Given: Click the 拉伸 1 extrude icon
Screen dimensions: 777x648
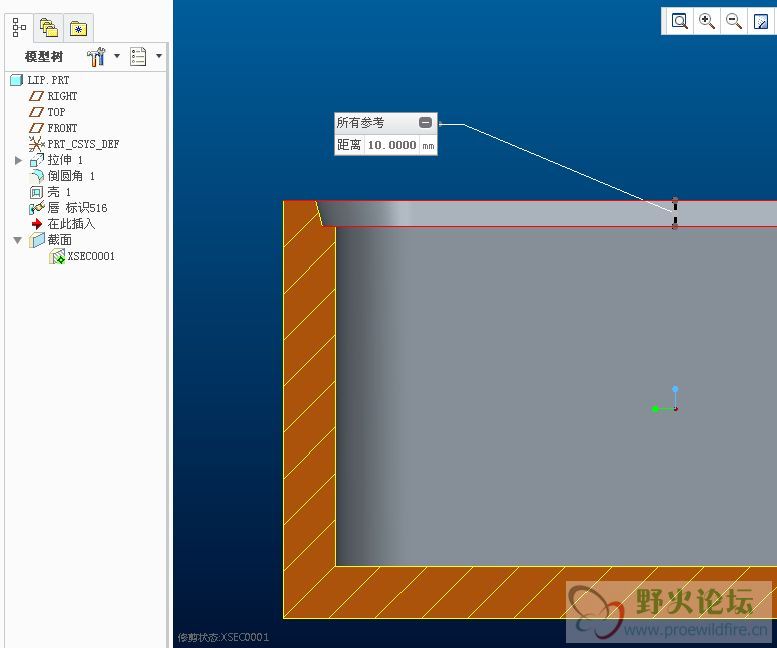Looking at the screenshot, I should 37,160.
